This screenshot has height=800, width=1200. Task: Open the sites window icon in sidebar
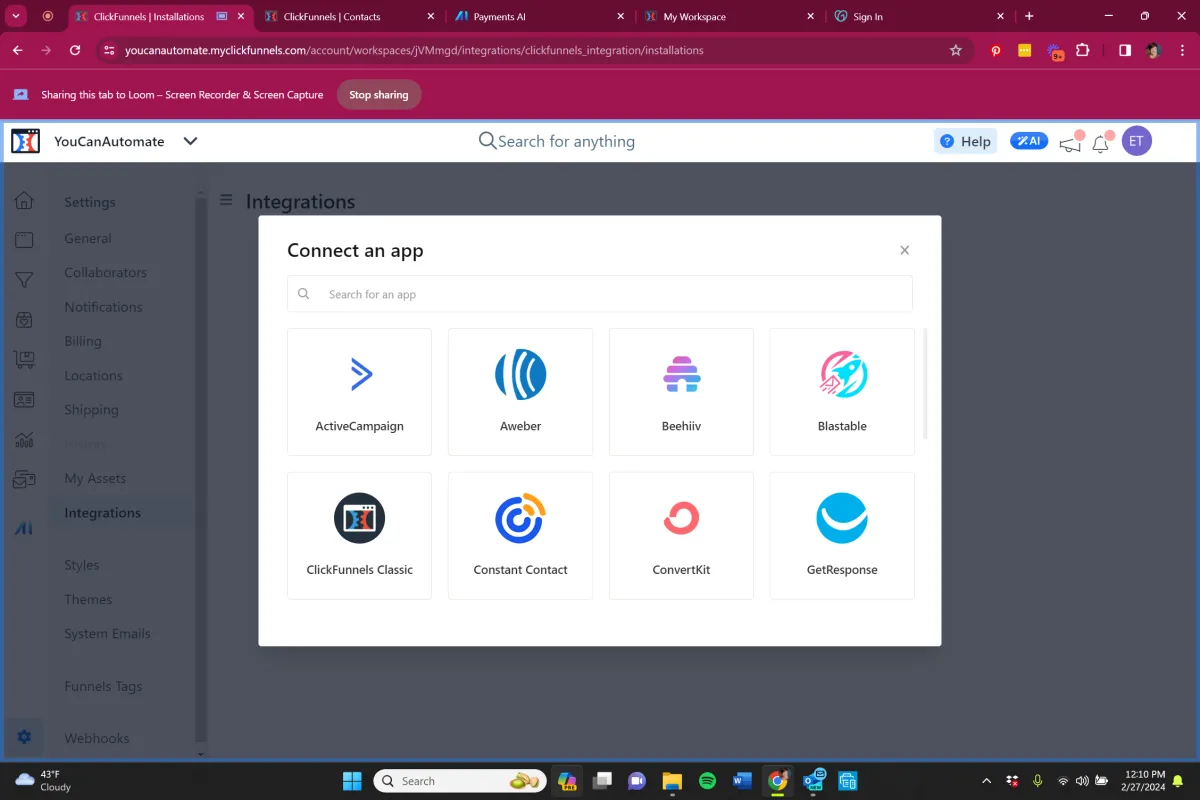click(24, 240)
